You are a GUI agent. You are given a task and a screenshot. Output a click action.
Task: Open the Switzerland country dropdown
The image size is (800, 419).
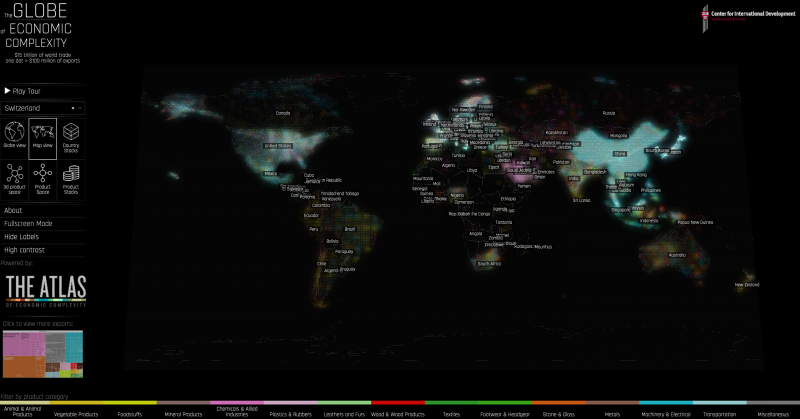[42, 108]
